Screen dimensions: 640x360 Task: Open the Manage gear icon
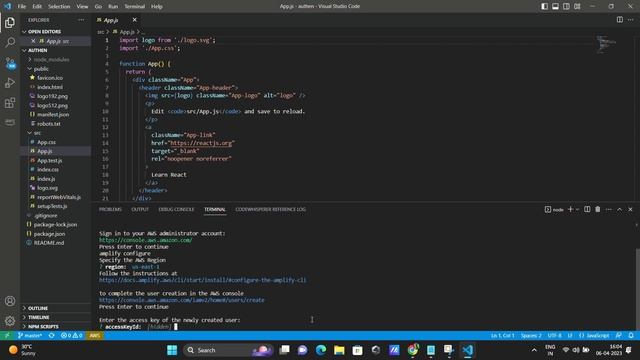click(x=10, y=321)
